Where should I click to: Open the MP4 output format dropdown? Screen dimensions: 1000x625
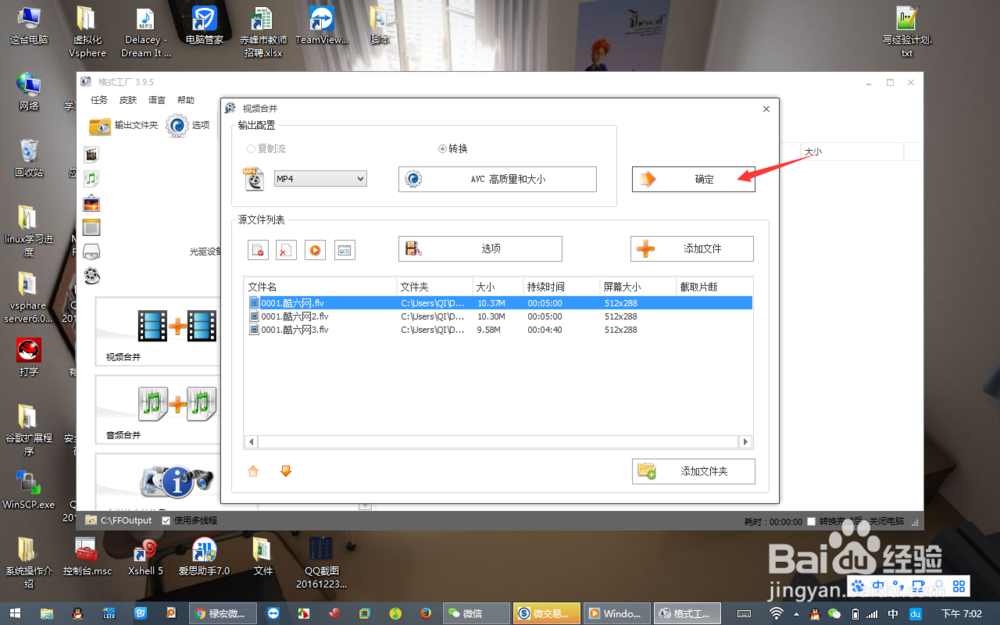320,179
